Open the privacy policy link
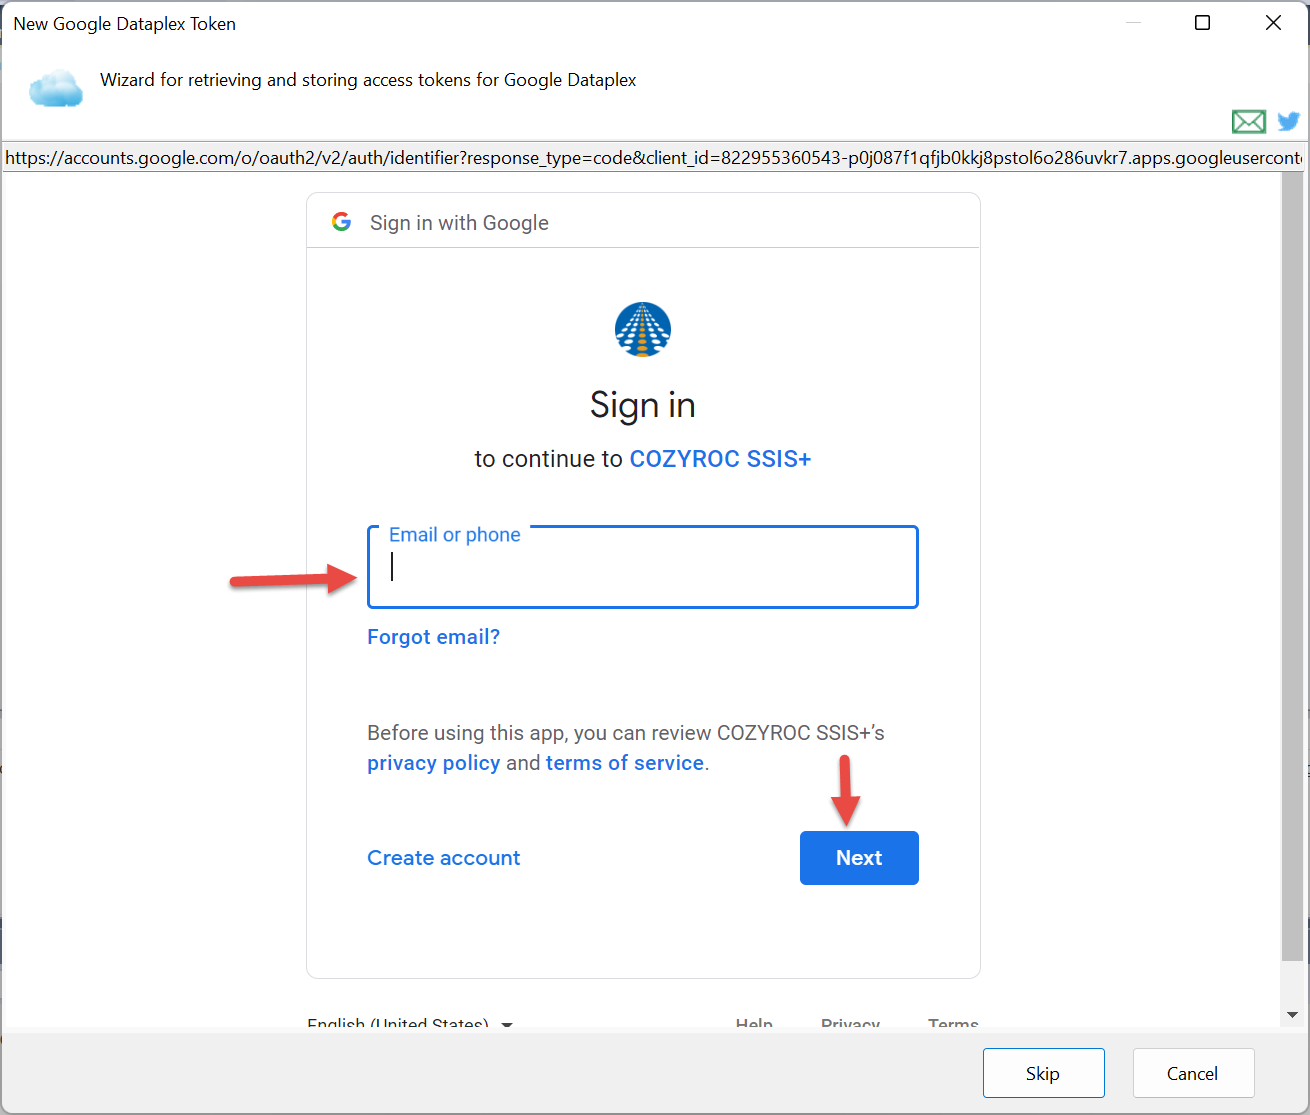This screenshot has height=1115, width=1310. point(433,763)
